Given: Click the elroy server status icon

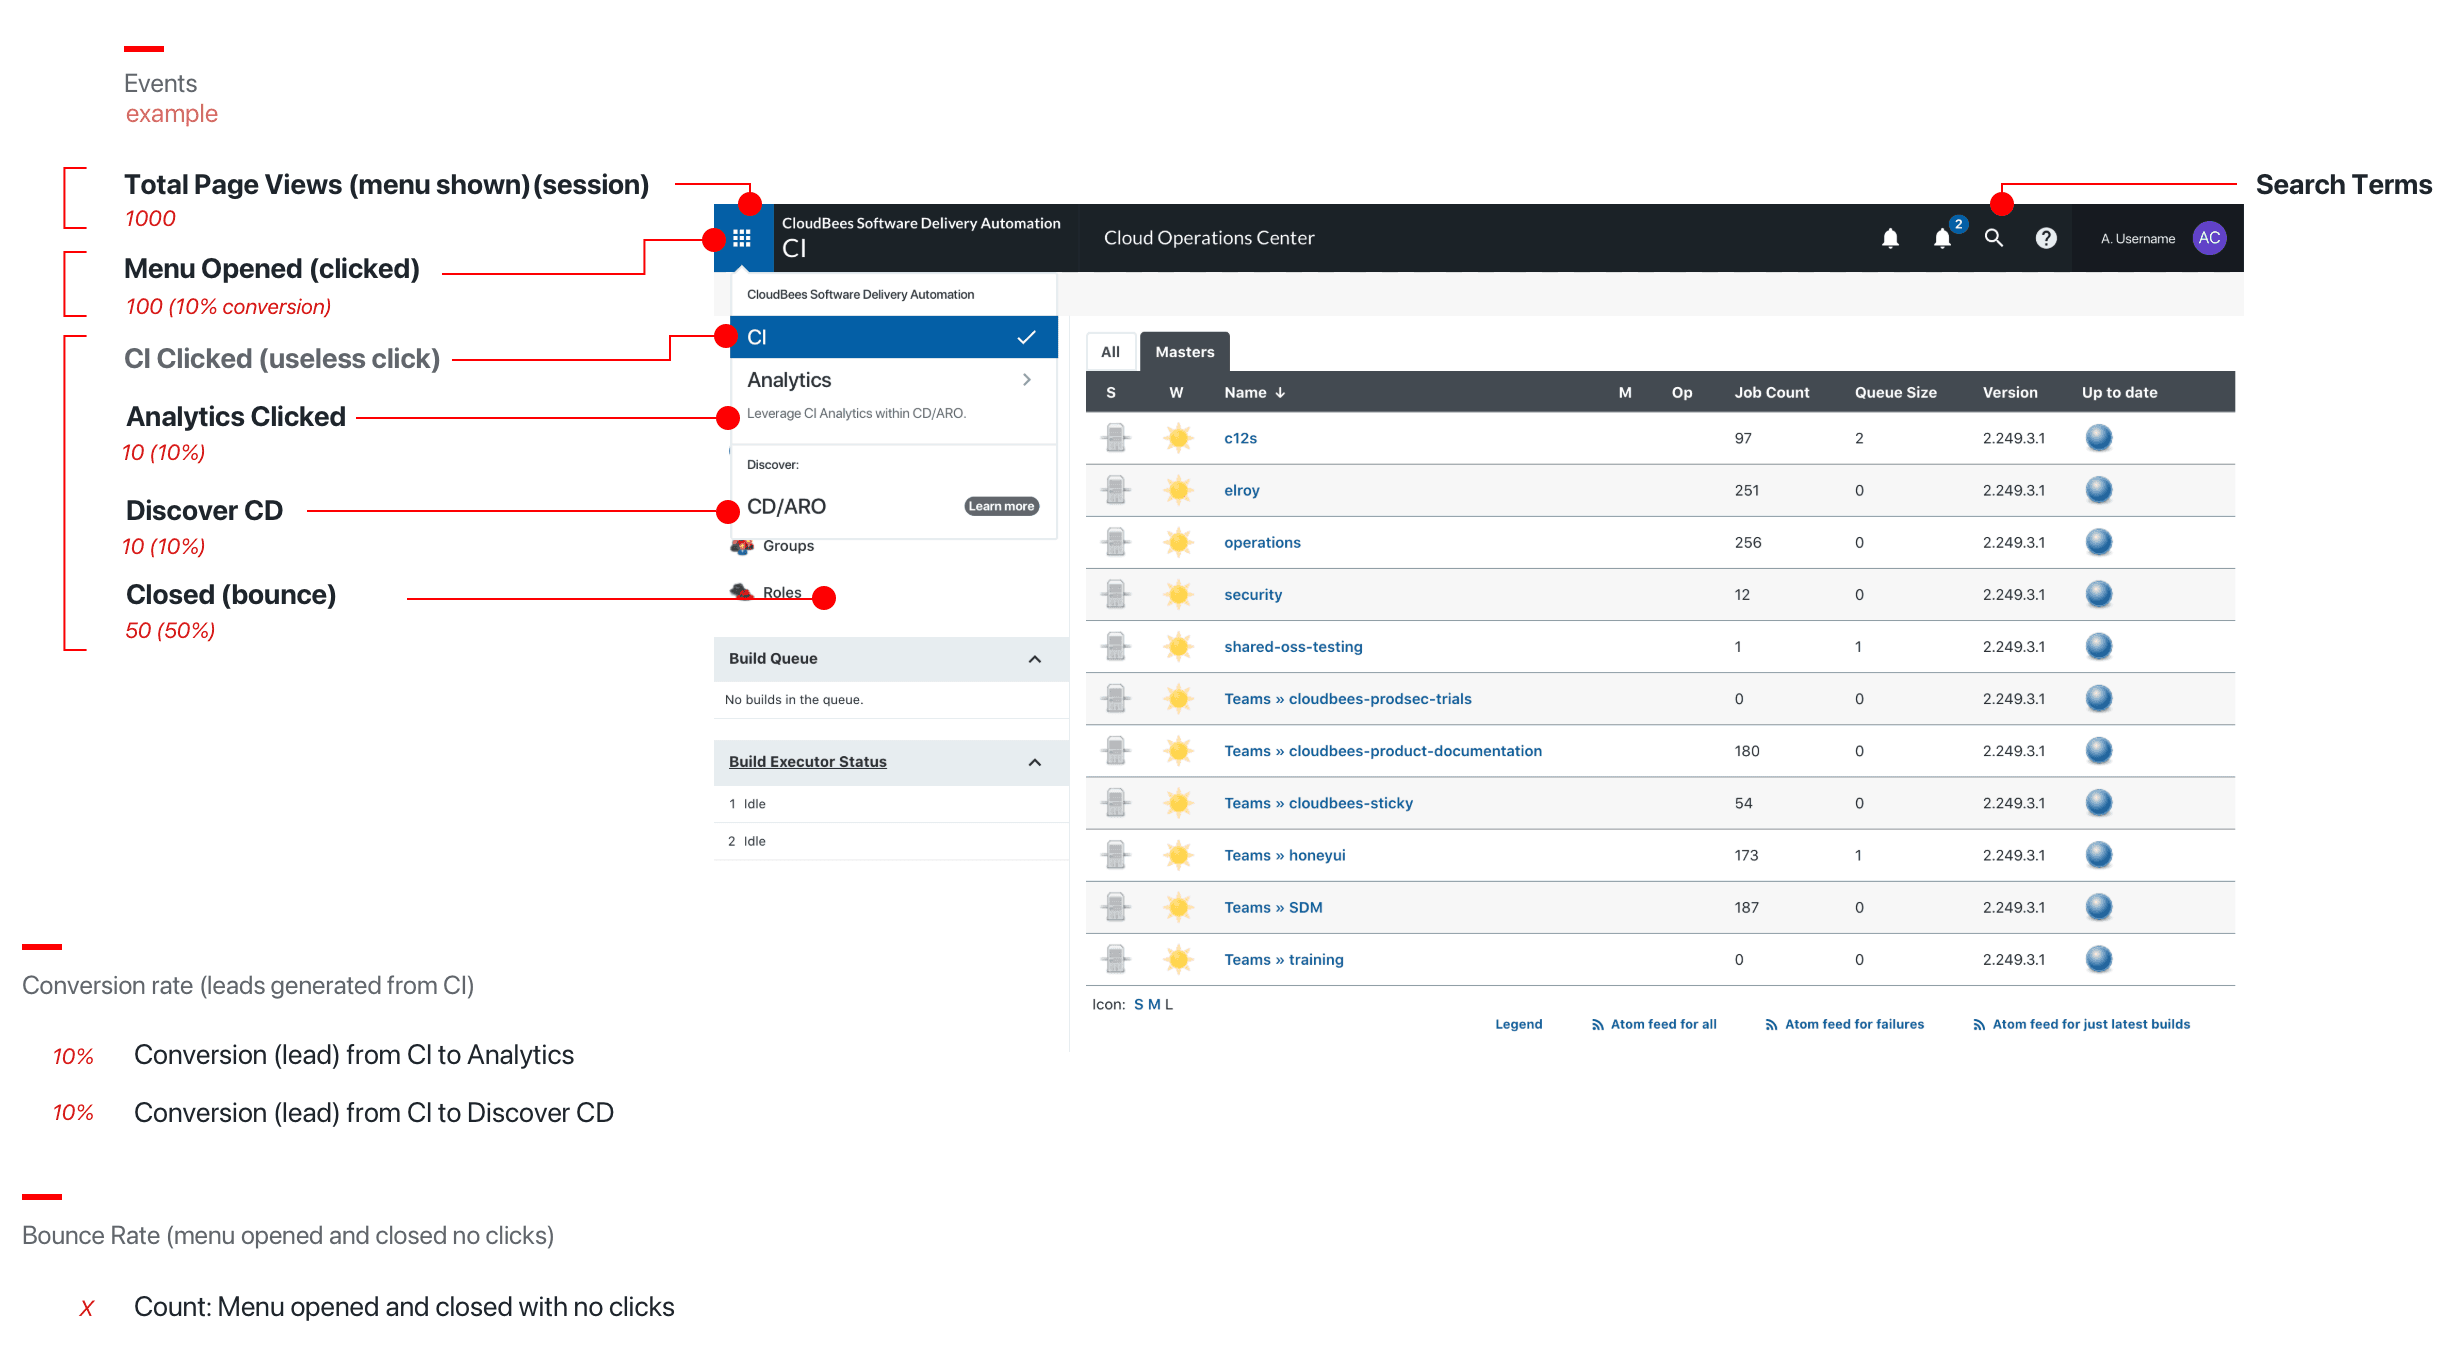Looking at the screenshot, I should [1116, 490].
